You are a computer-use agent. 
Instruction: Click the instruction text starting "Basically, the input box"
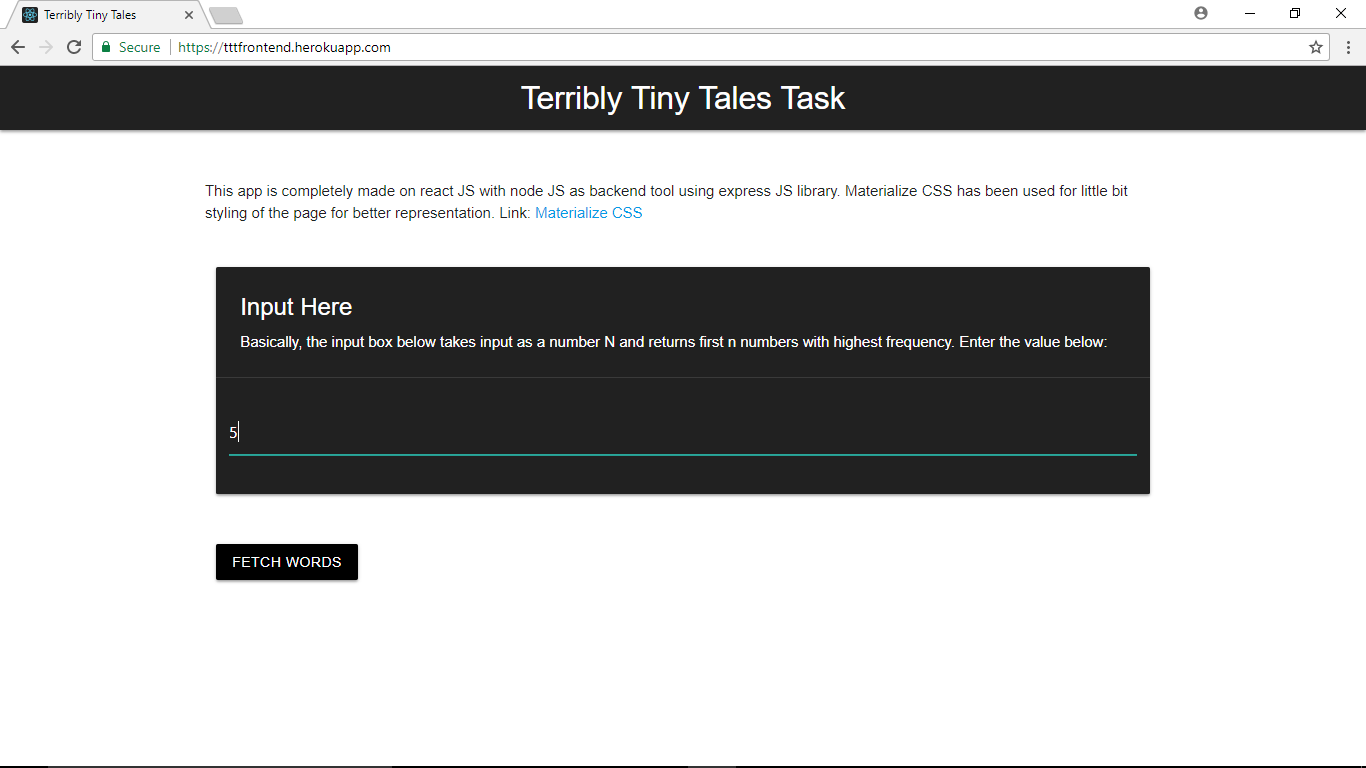pos(674,342)
